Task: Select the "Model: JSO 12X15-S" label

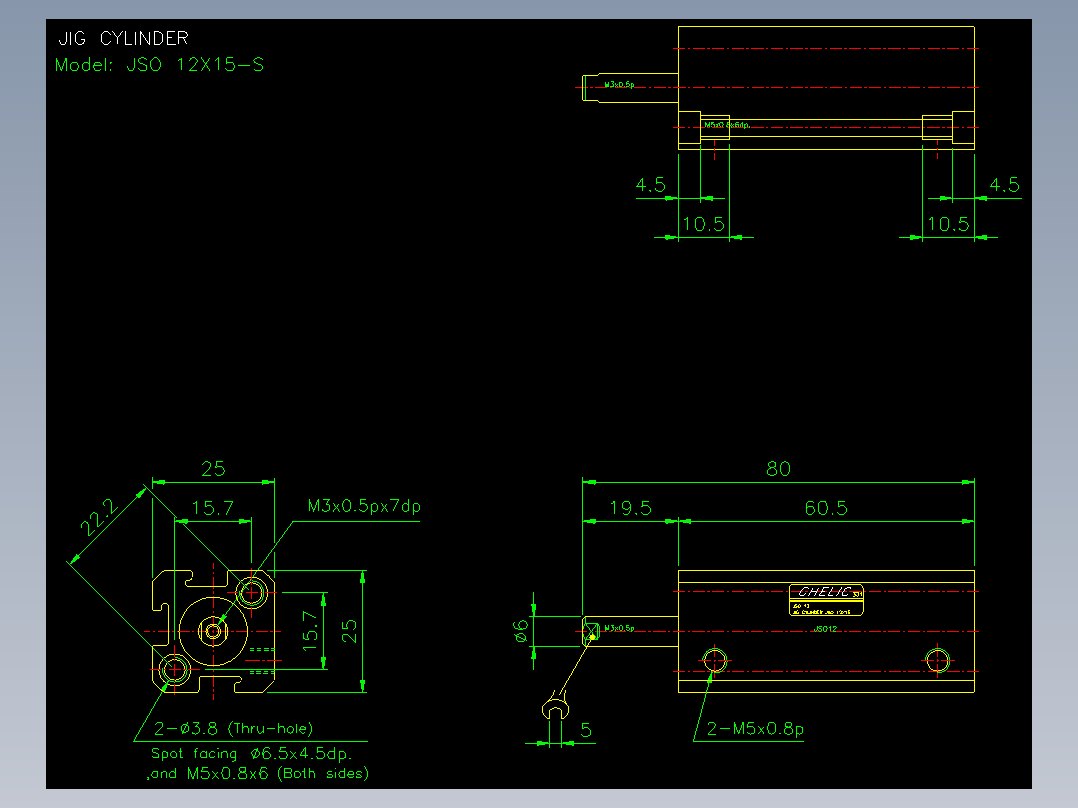Action: tap(160, 65)
